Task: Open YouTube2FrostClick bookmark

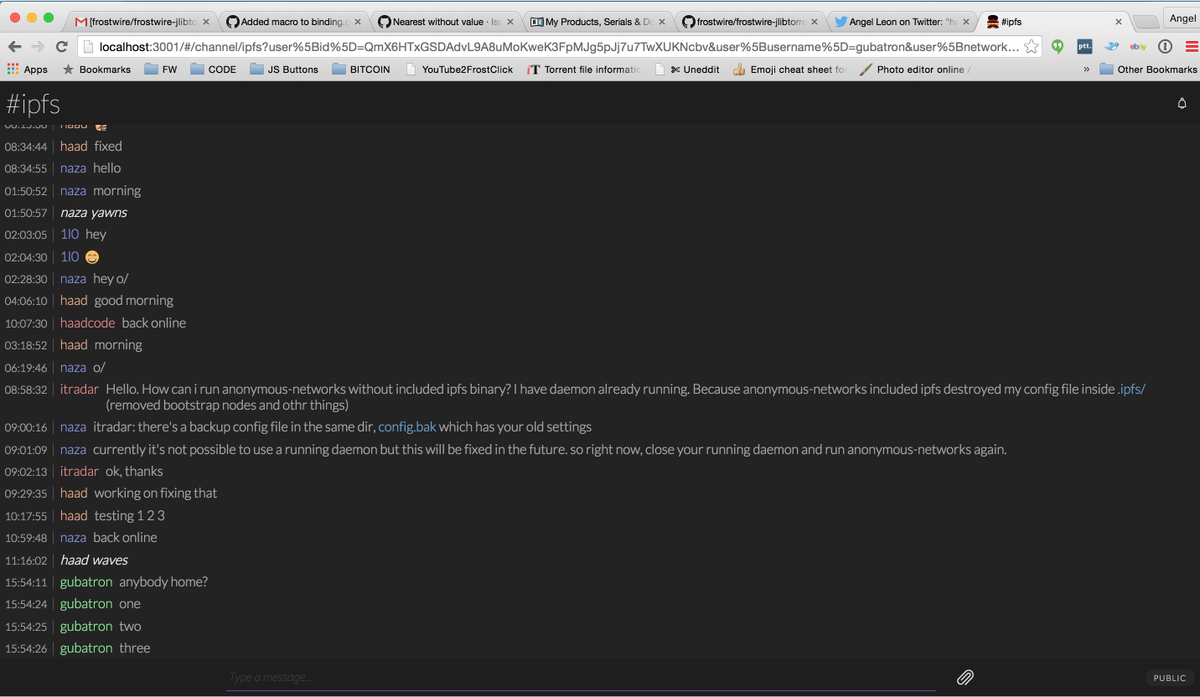Action: pos(459,69)
